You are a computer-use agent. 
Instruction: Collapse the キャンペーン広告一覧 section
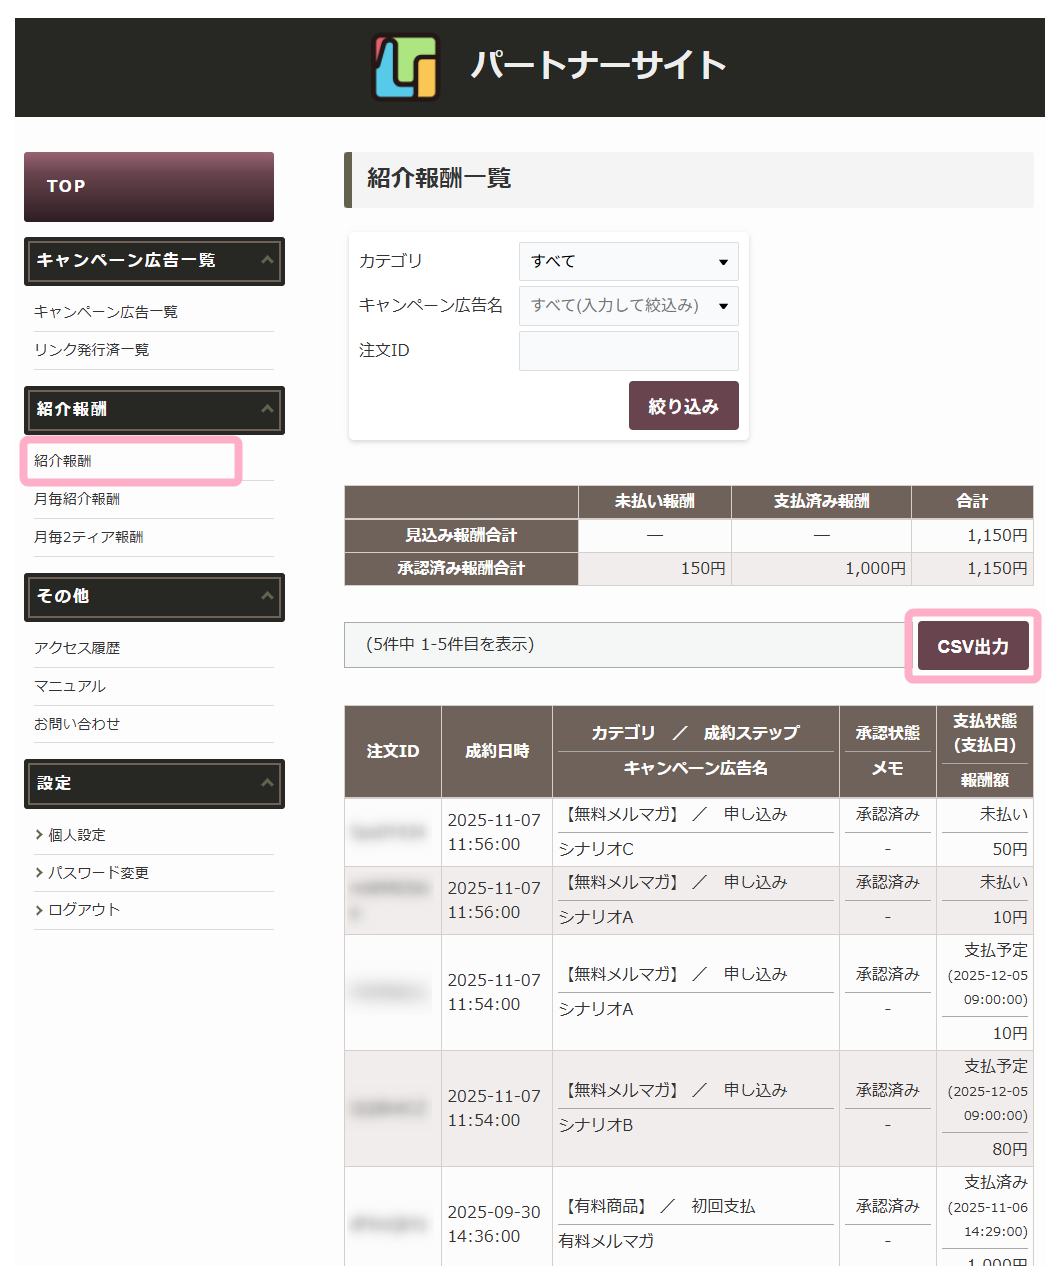click(x=266, y=261)
